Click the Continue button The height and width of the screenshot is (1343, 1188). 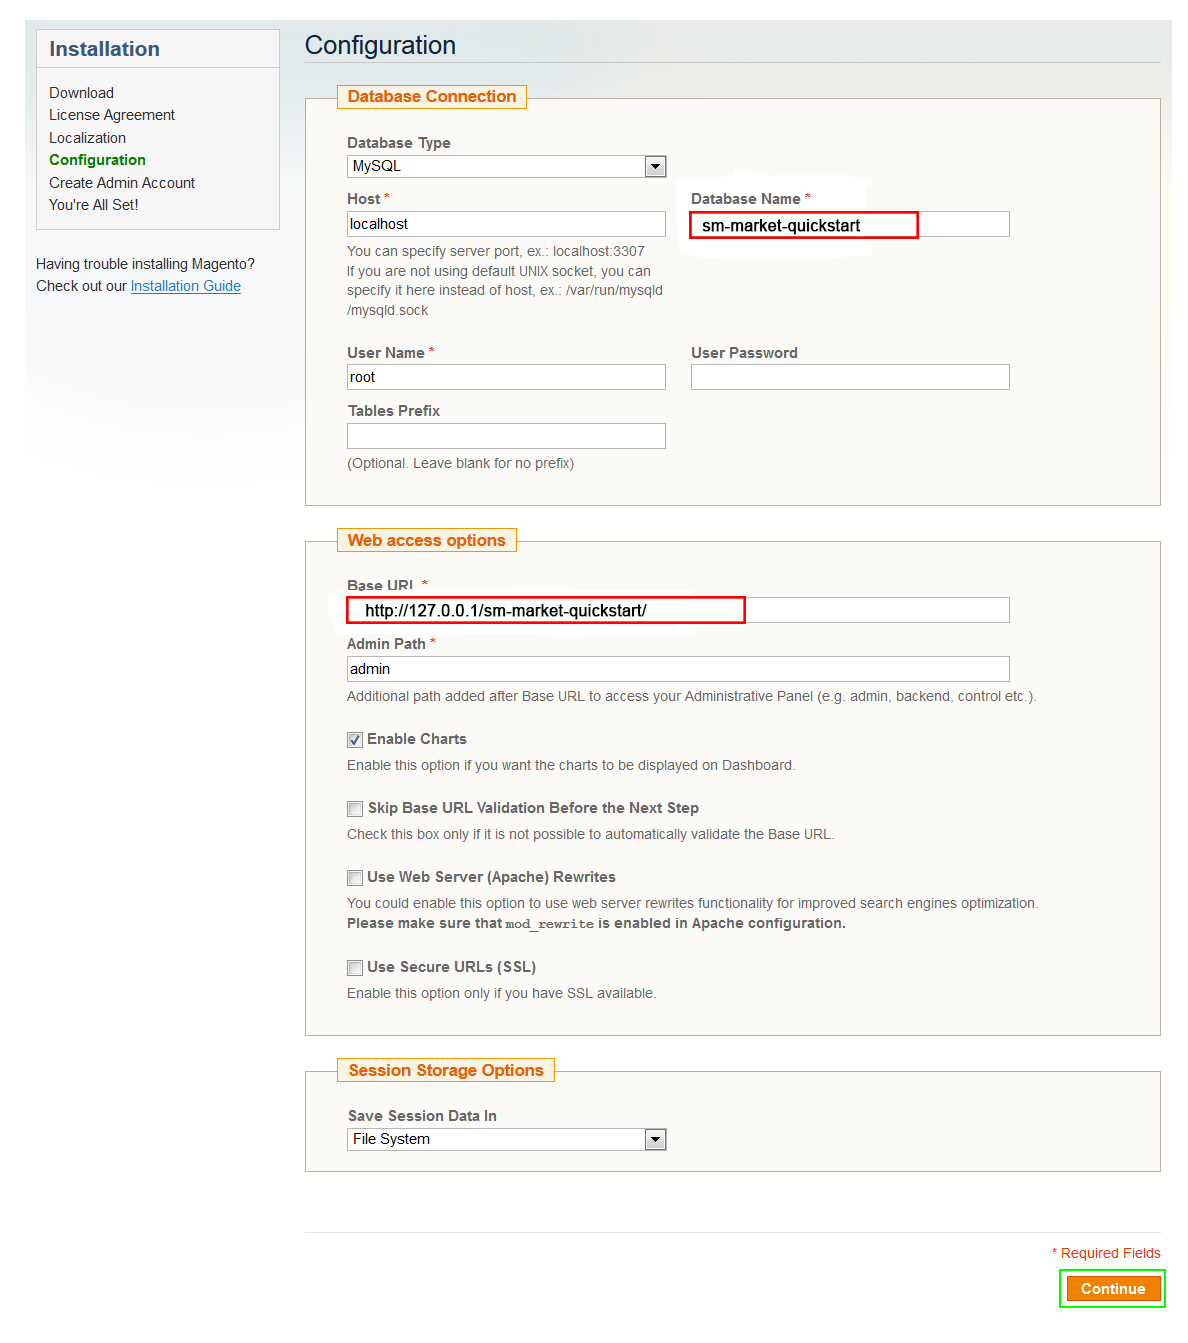click(x=1113, y=1289)
